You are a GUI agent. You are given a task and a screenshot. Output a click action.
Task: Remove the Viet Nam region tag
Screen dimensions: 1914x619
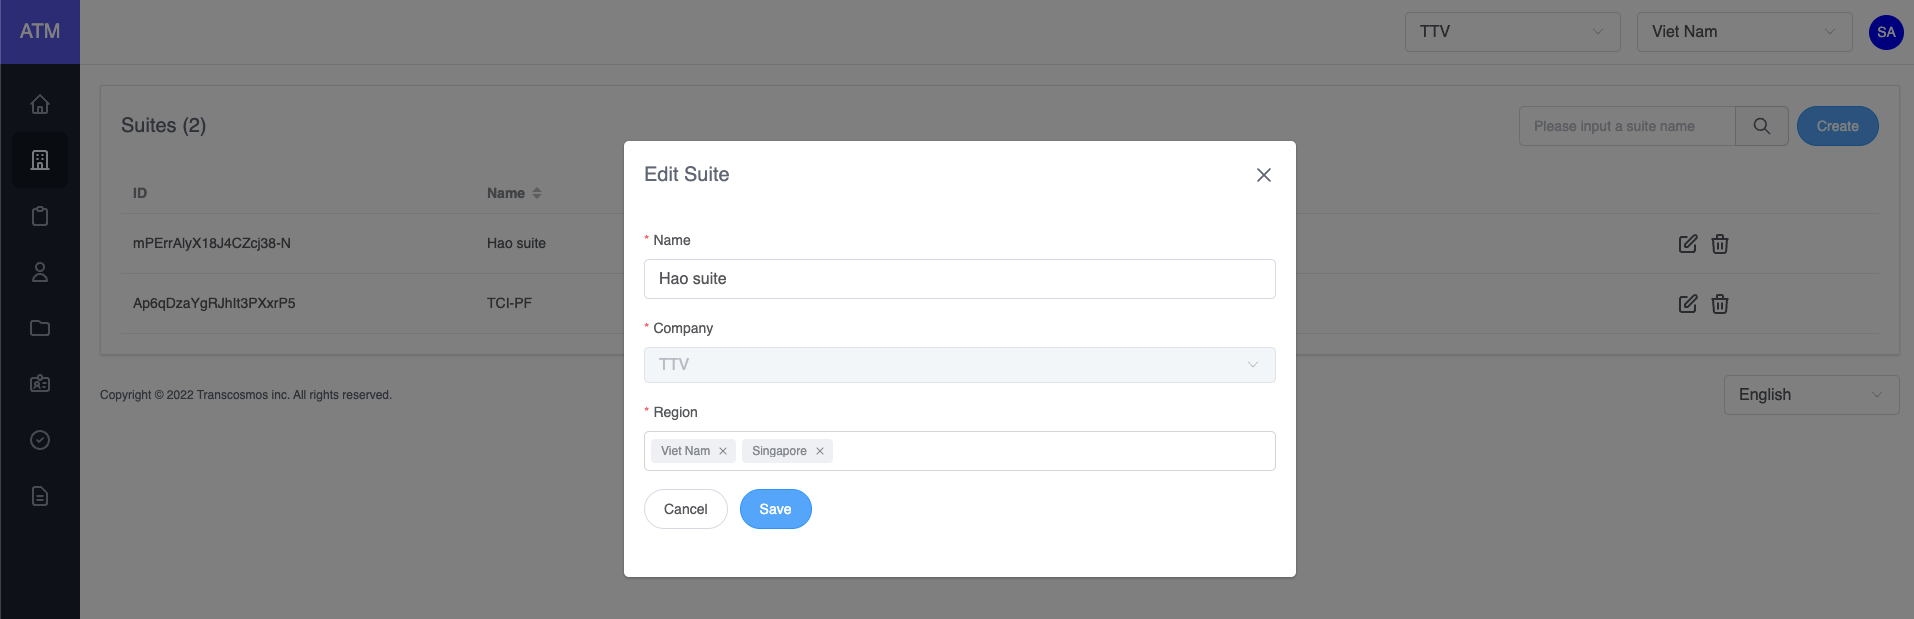[723, 451]
